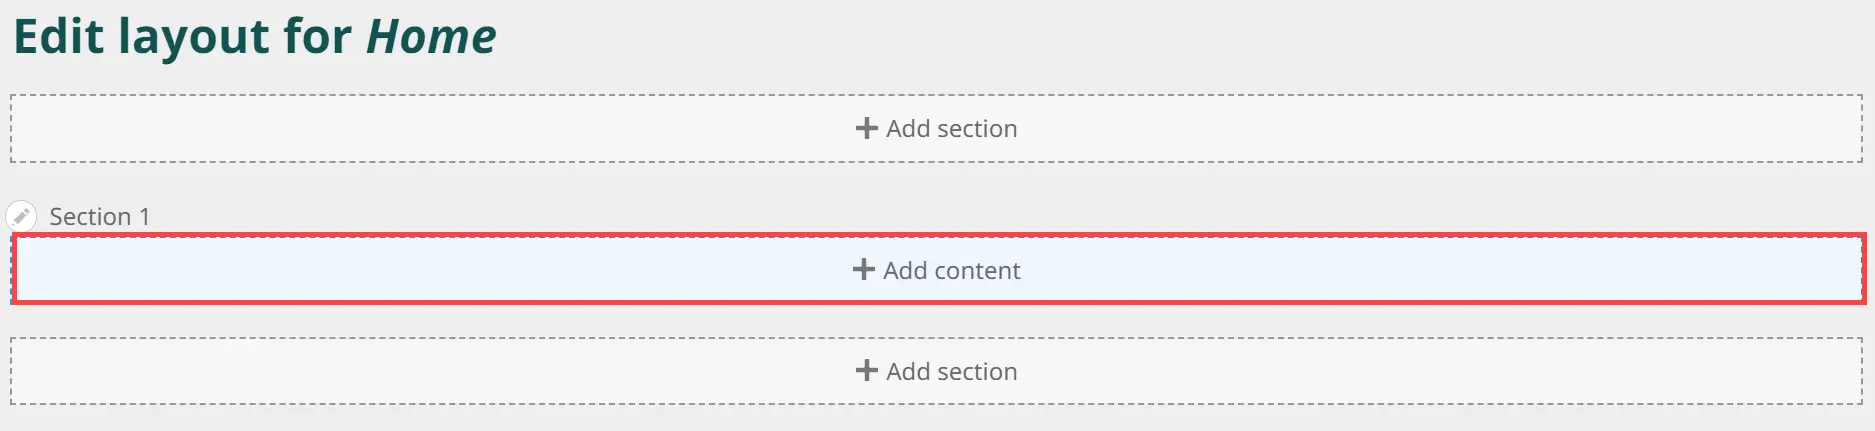Click the plus icon next to Add content
Screen dimensions: 1875x431
tap(864, 270)
